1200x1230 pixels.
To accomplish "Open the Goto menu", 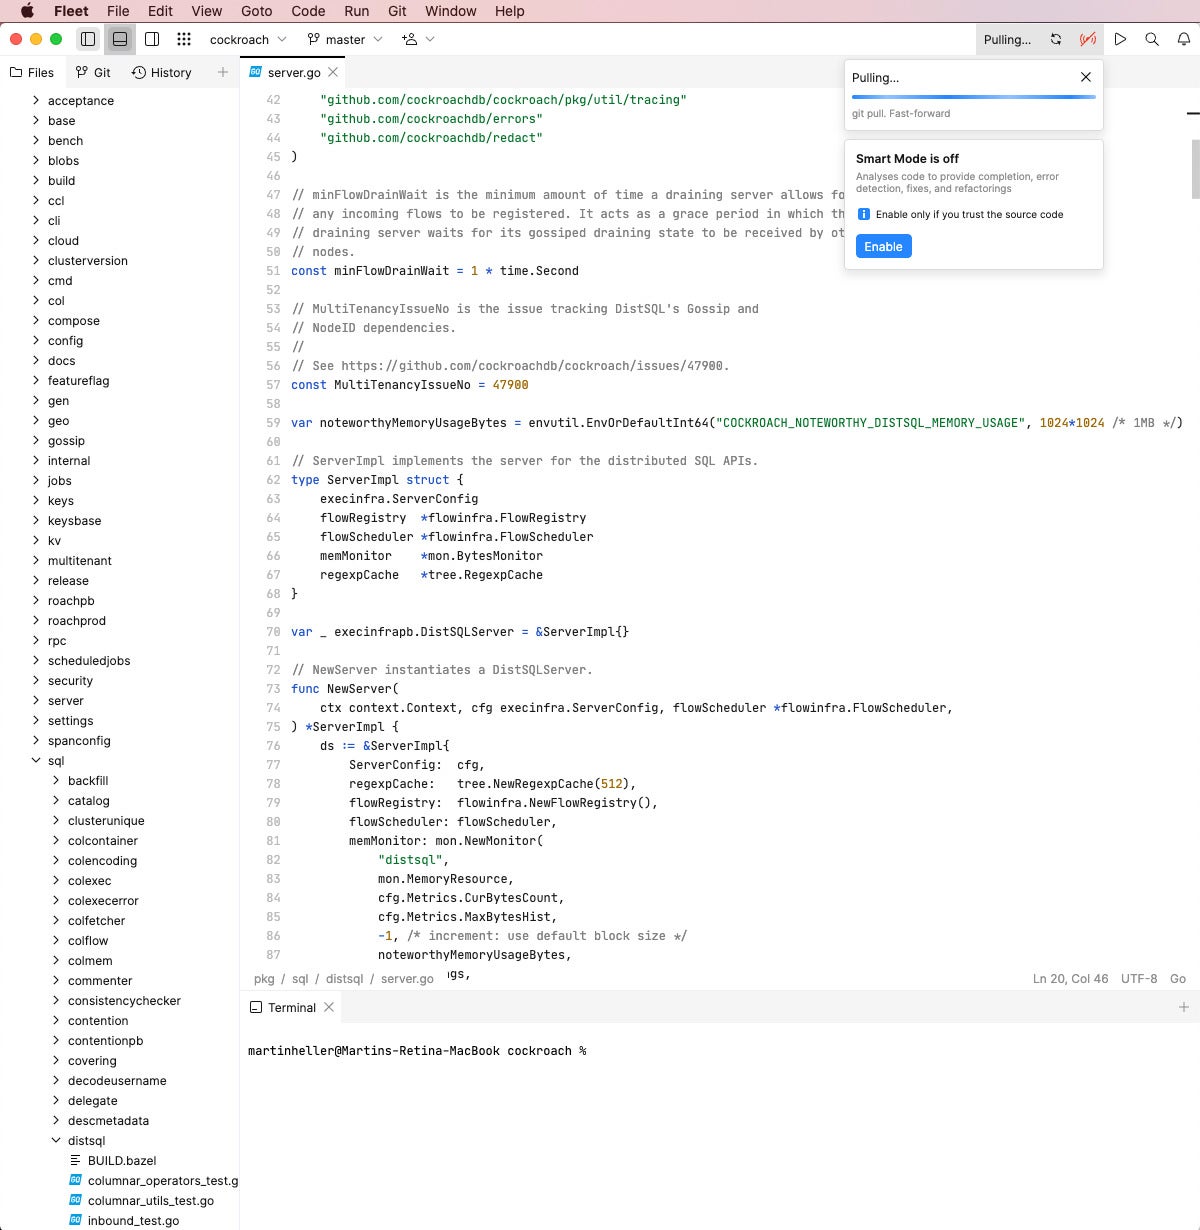I will 257,11.
